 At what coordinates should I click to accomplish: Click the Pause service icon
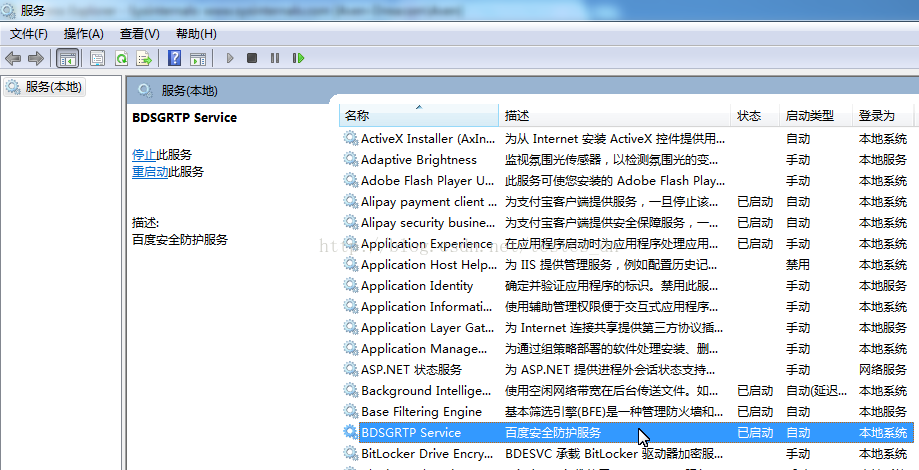coord(274,58)
